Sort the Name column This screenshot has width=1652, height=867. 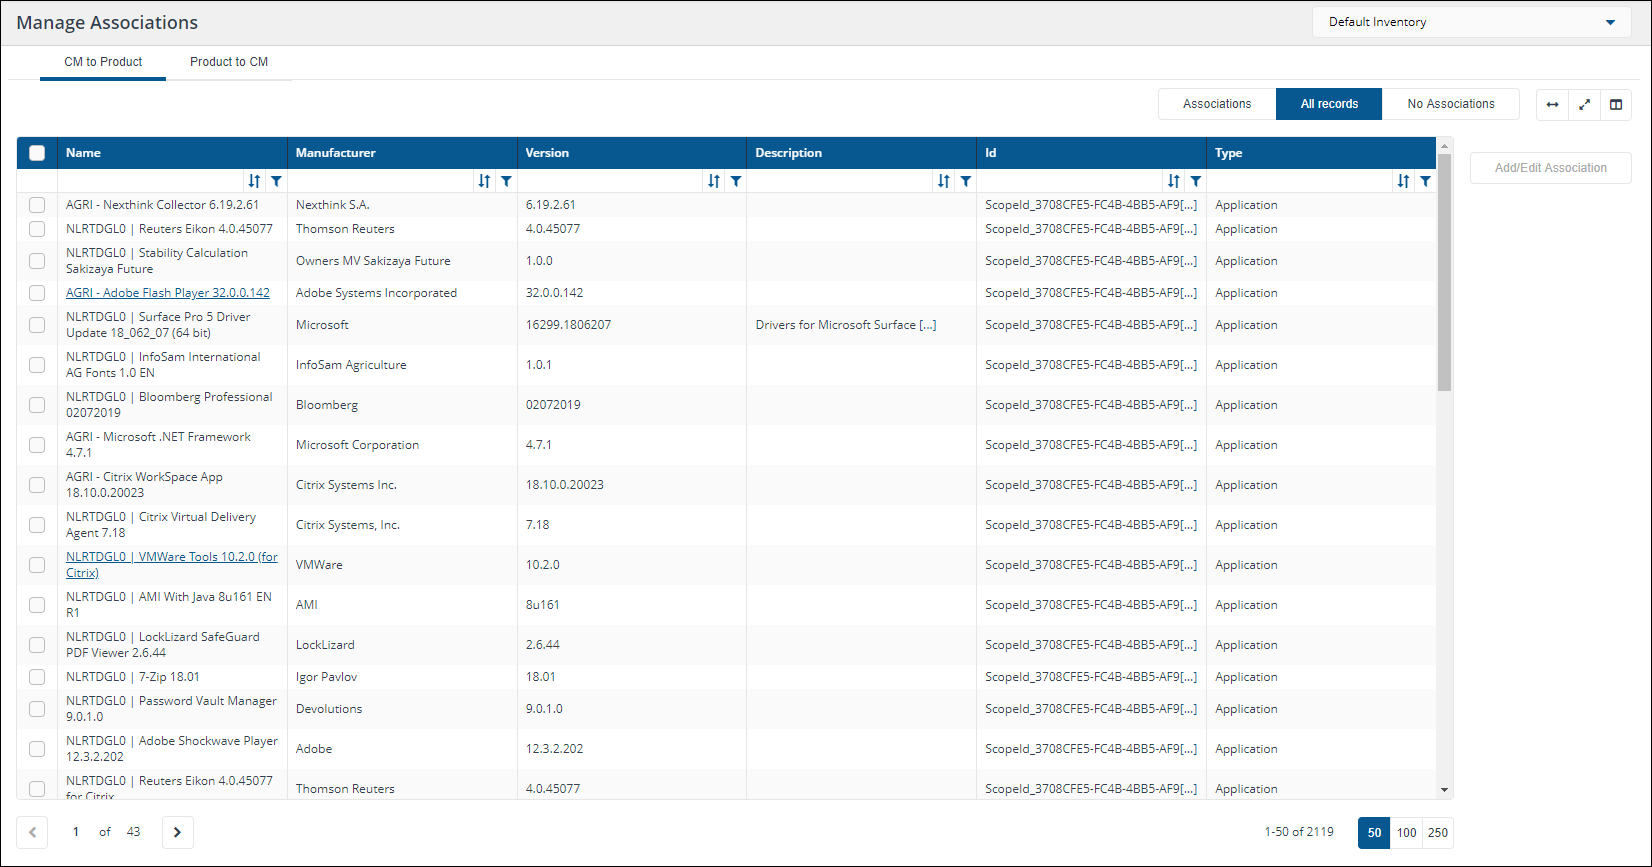coord(254,181)
